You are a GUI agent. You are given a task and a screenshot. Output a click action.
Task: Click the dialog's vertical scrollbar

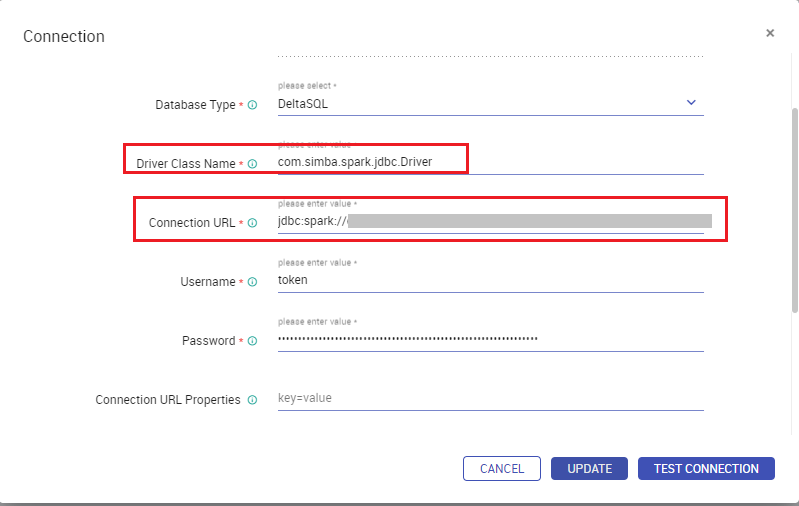click(x=794, y=210)
